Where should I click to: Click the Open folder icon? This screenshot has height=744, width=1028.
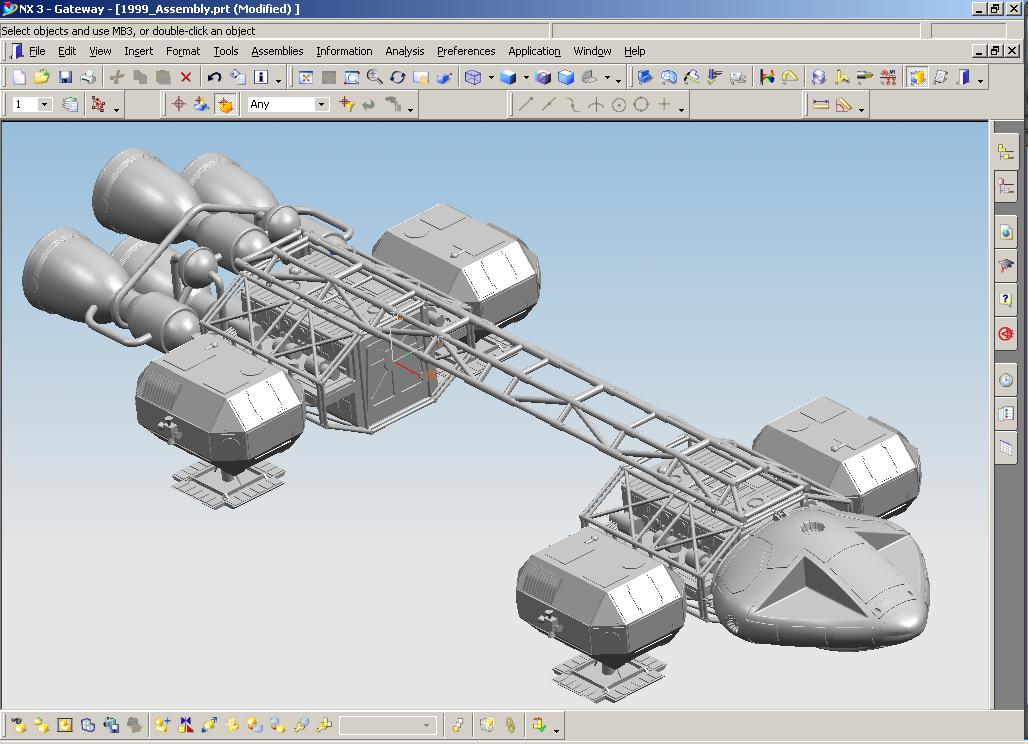click(x=42, y=77)
